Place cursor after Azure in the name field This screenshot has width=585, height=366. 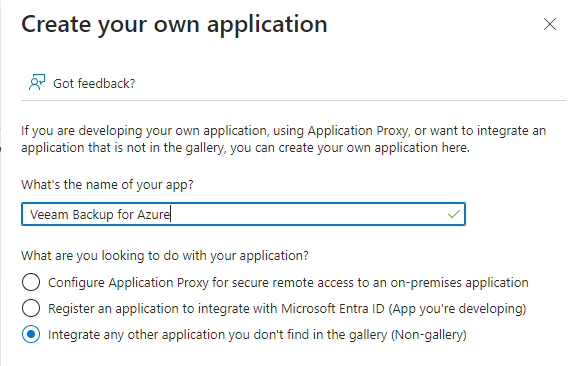[171, 215]
